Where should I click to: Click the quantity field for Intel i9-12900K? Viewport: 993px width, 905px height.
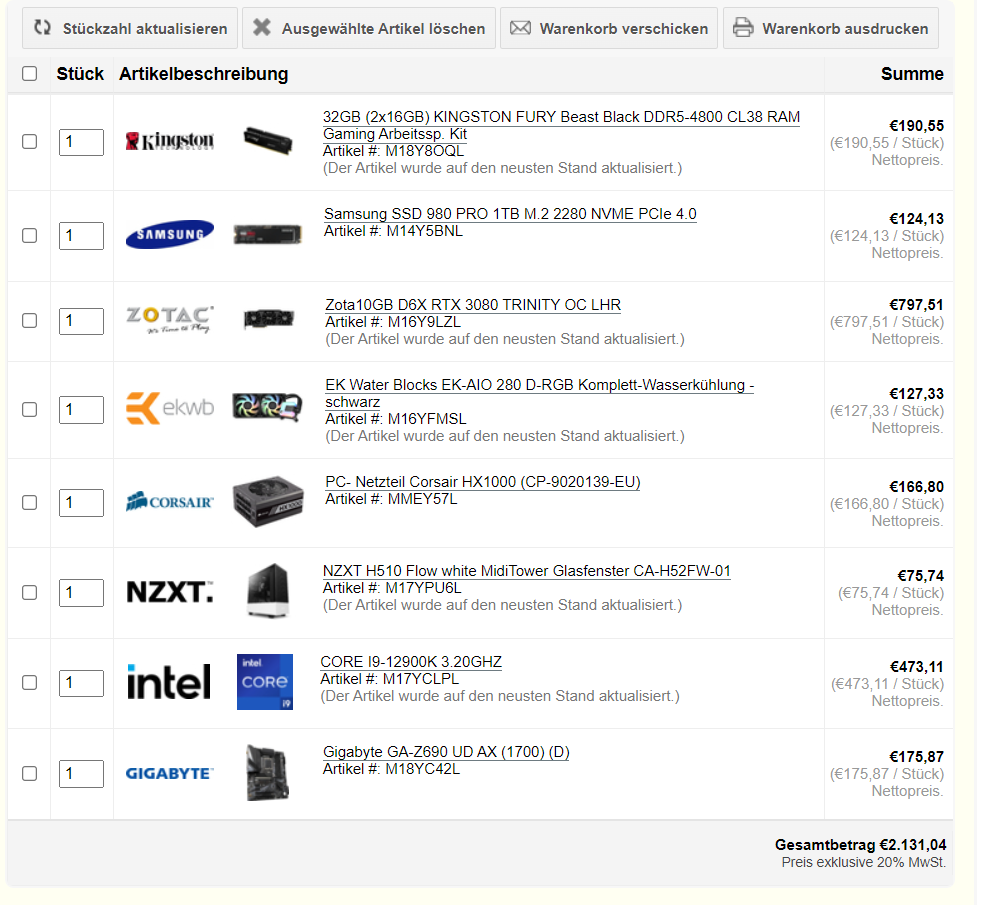click(81, 683)
